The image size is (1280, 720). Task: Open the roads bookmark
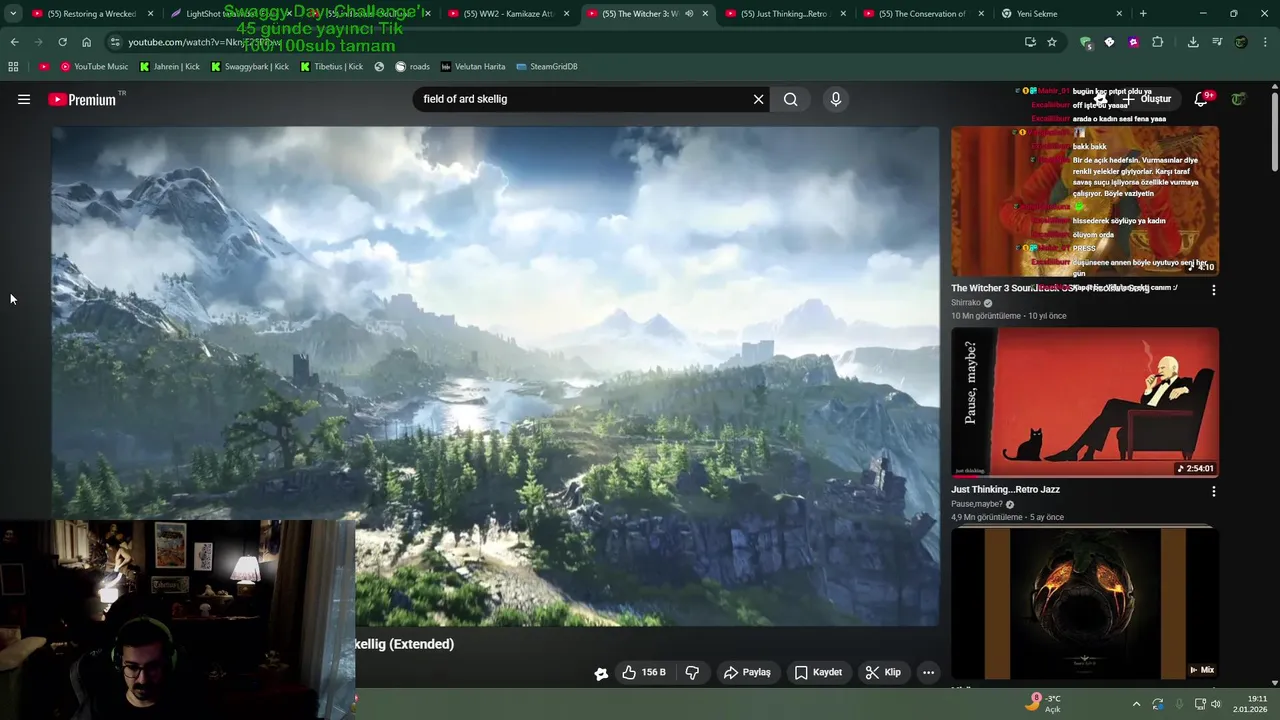[x=413, y=66]
